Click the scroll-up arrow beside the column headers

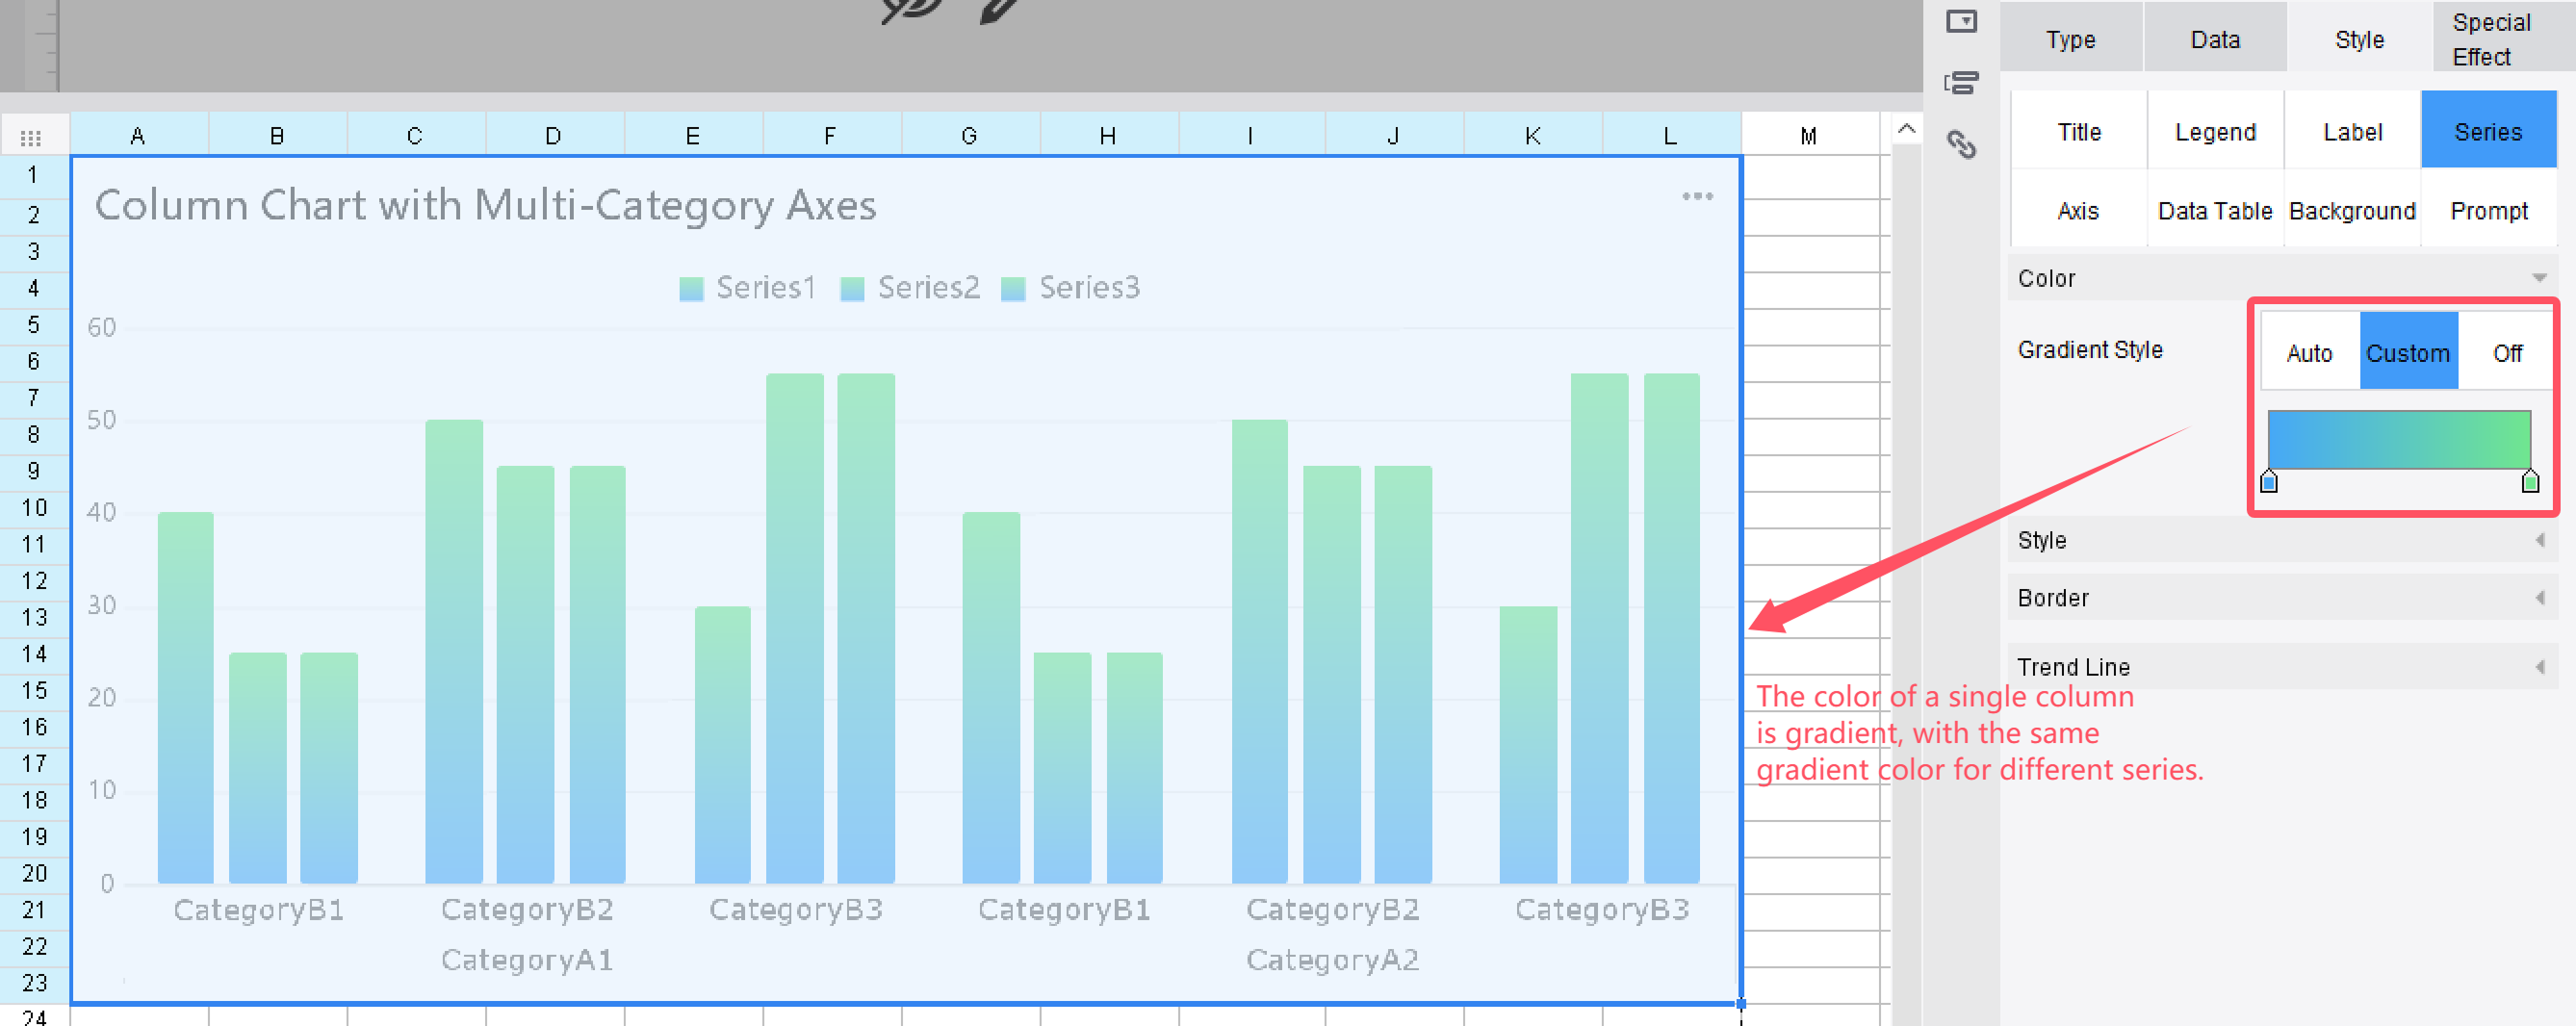[1906, 129]
